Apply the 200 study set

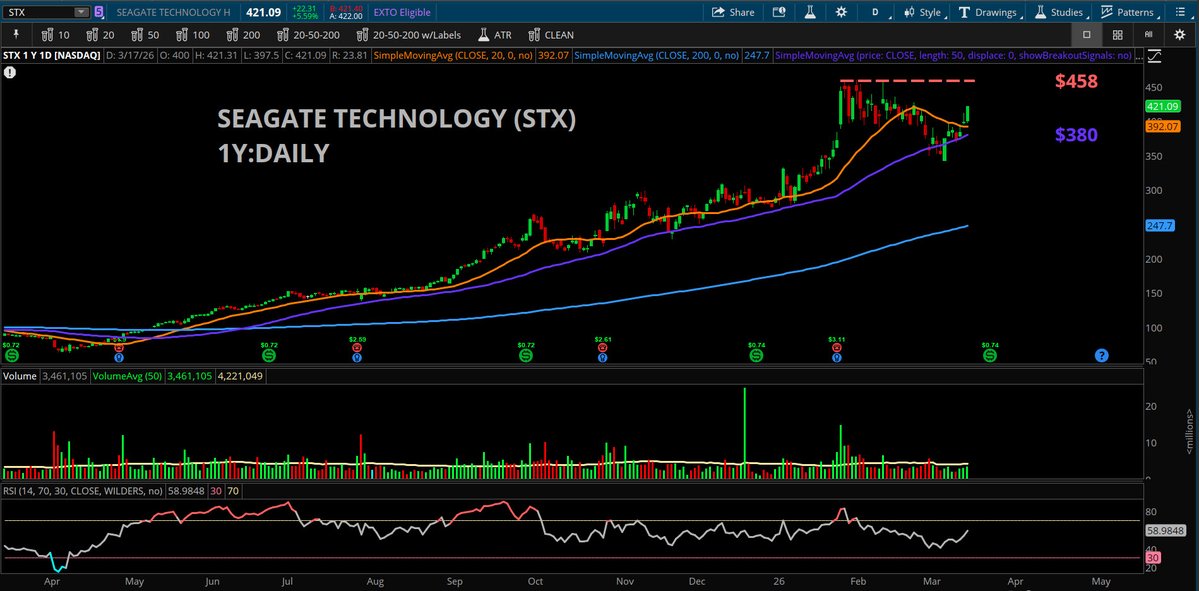244,34
